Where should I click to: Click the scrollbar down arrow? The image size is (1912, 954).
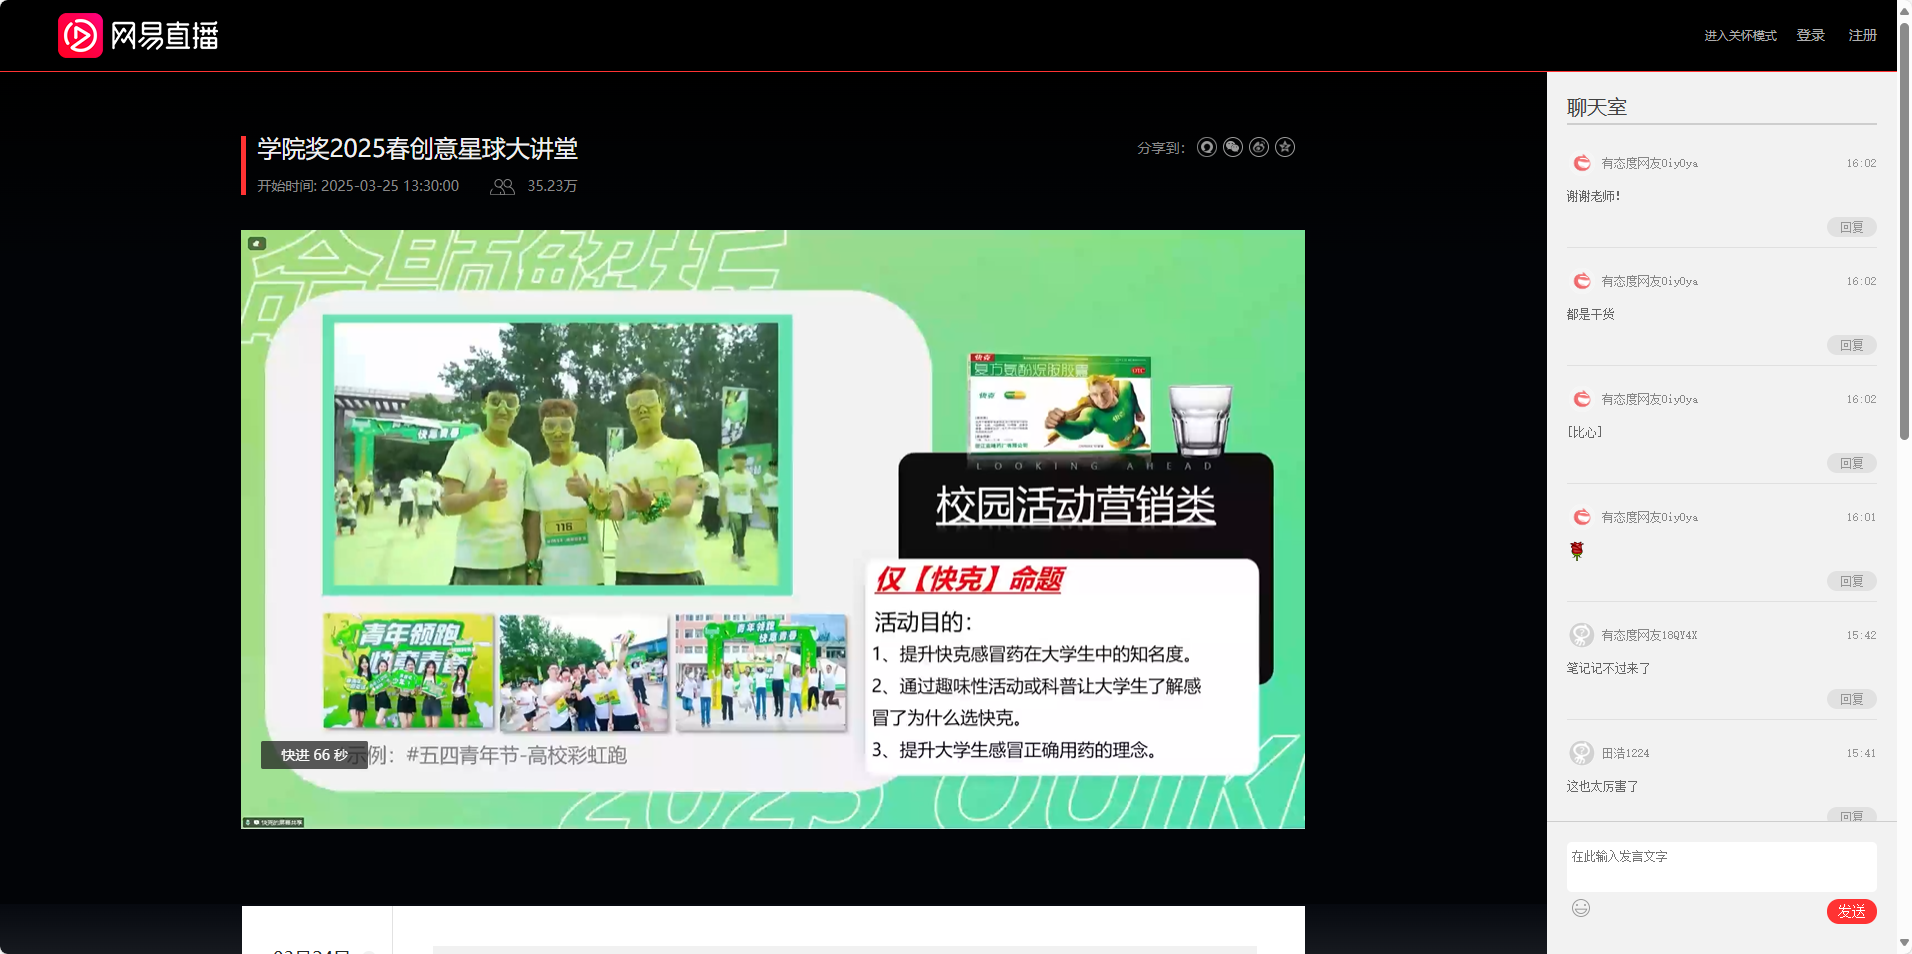coord(1904,943)
